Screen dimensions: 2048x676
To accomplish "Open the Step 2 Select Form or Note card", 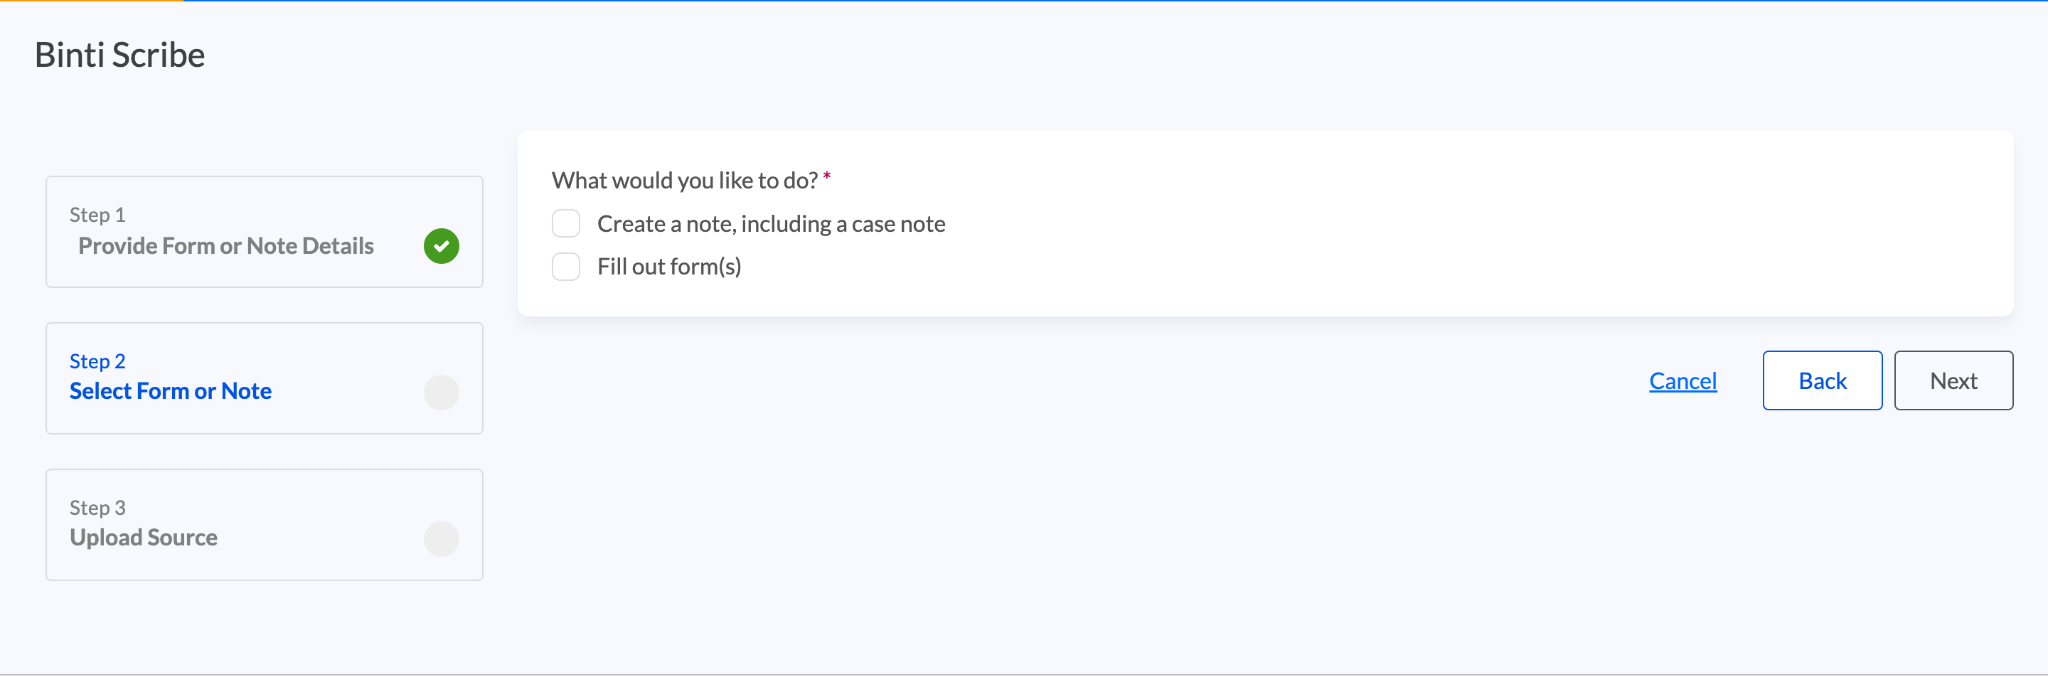I will point(264,378).
